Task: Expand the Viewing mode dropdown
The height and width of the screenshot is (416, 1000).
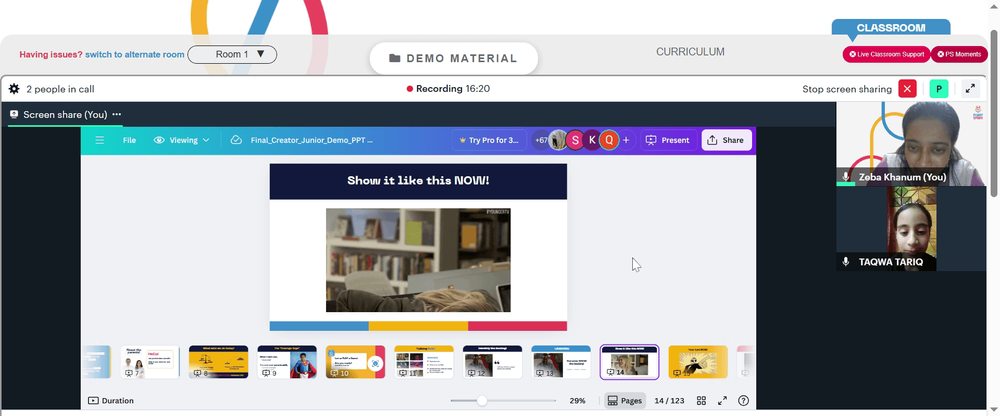Action: tap(182, 140)
